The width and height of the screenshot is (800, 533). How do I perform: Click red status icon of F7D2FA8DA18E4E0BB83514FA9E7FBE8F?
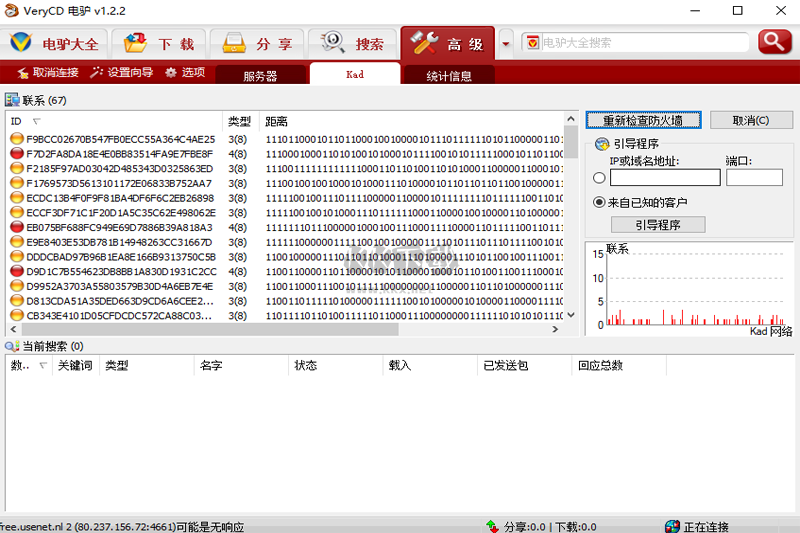[x=17, y=154]
